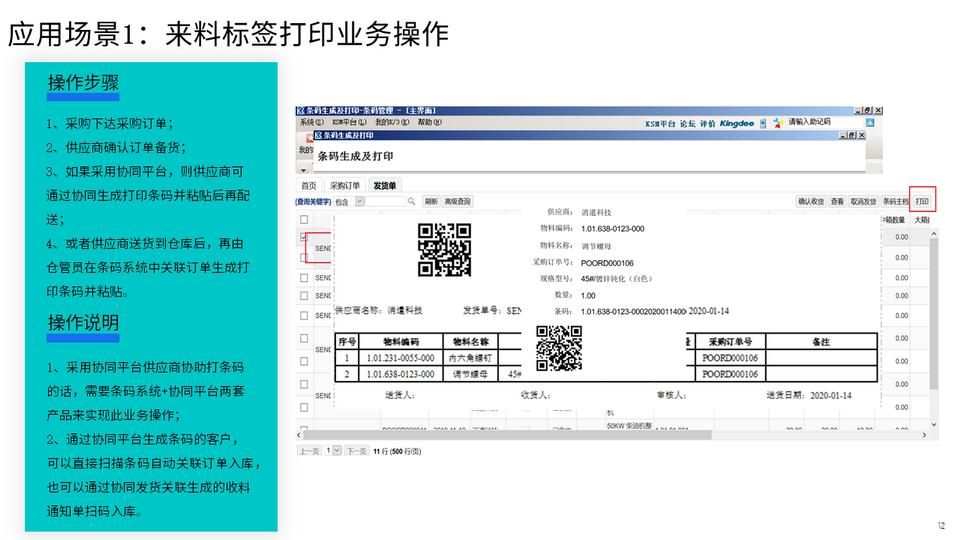Image resolution: width=960 pixels, height=540 pixels.
Task: Tick the select-all checkbox in table header
Action: (304, 219)
